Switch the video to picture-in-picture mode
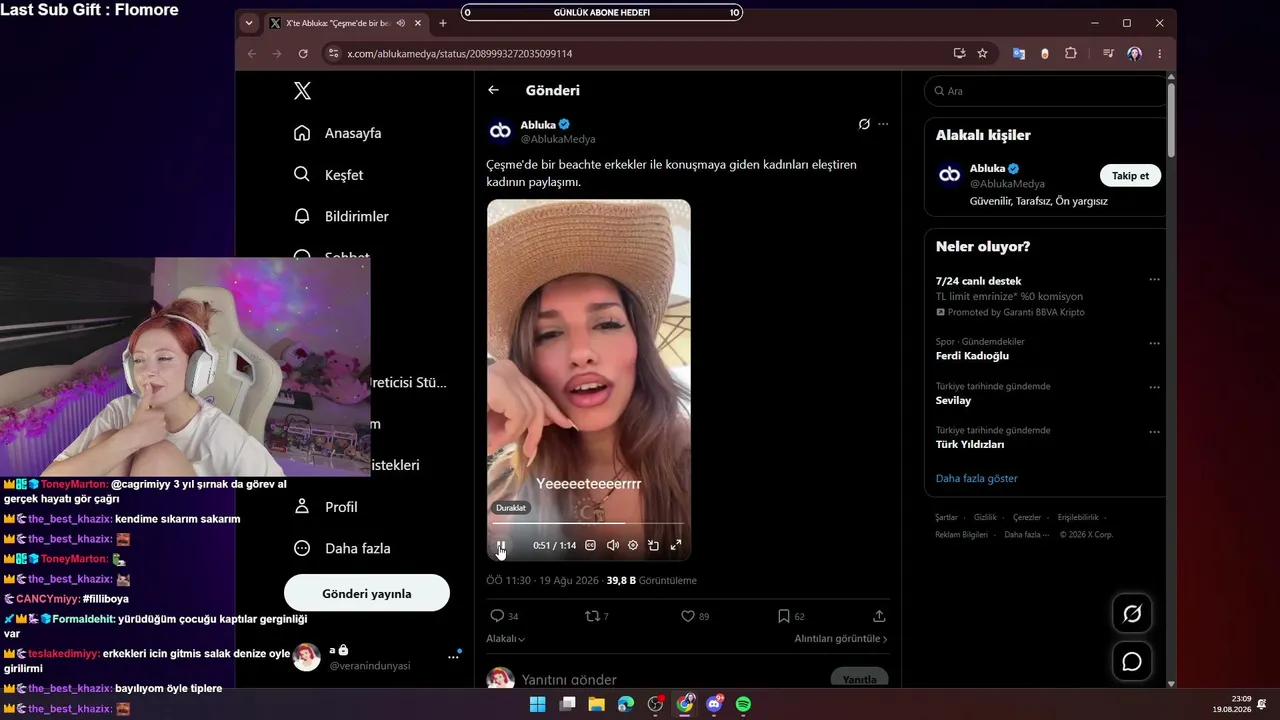Viewport: 1280px width, 720px height. [x=653, y=546]
